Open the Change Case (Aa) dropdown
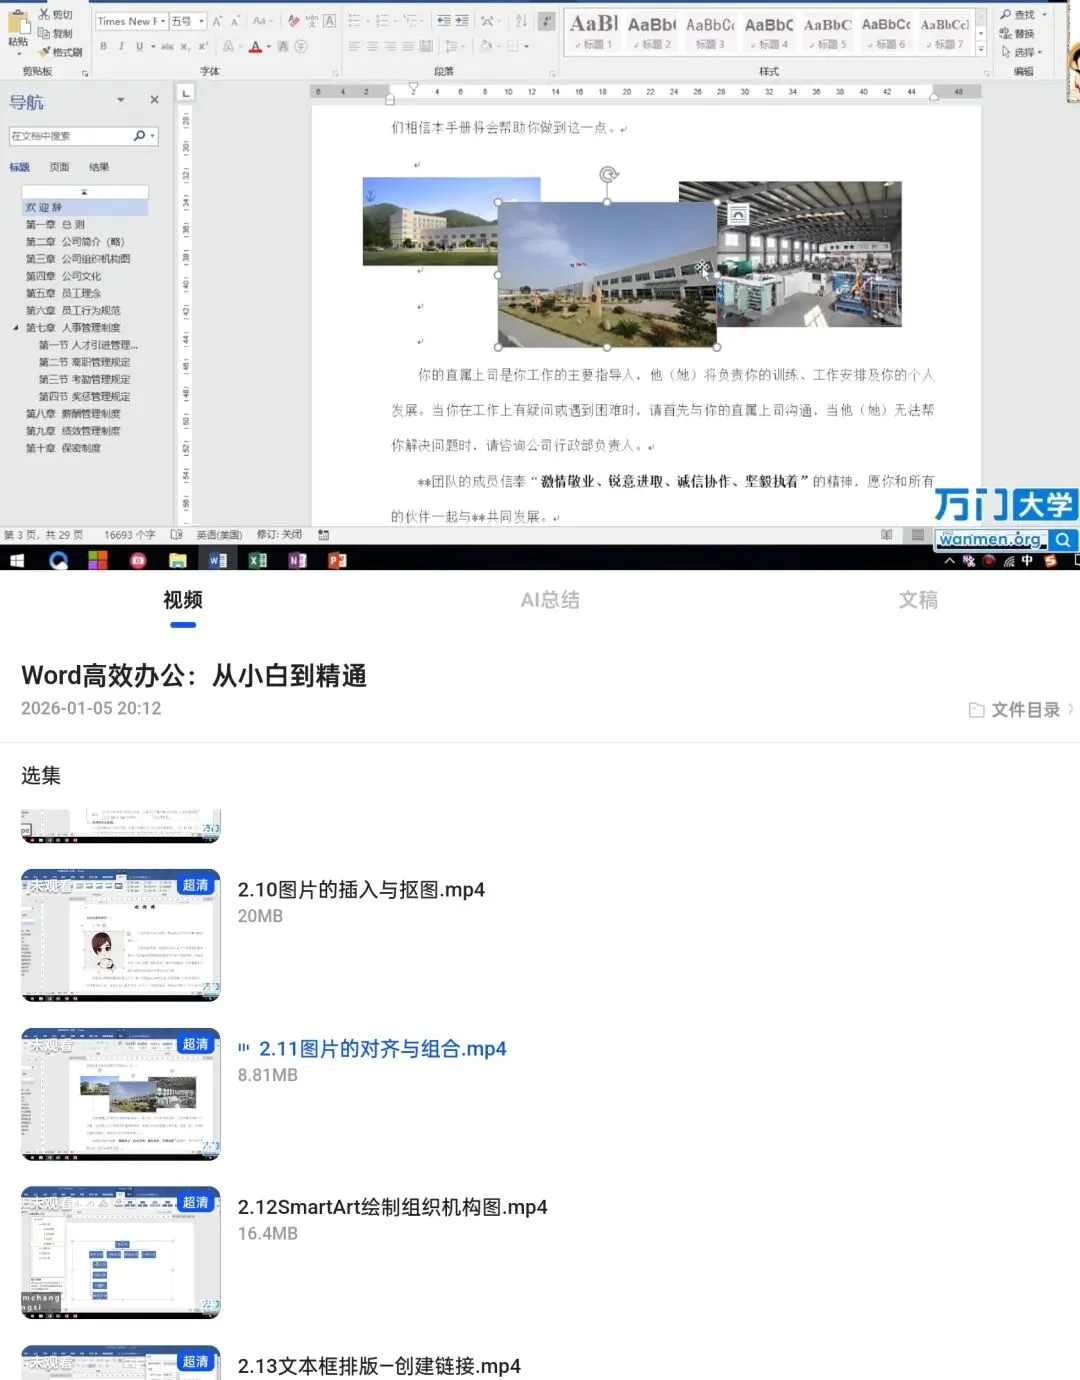1080x1380 pixels. point(262,21)
